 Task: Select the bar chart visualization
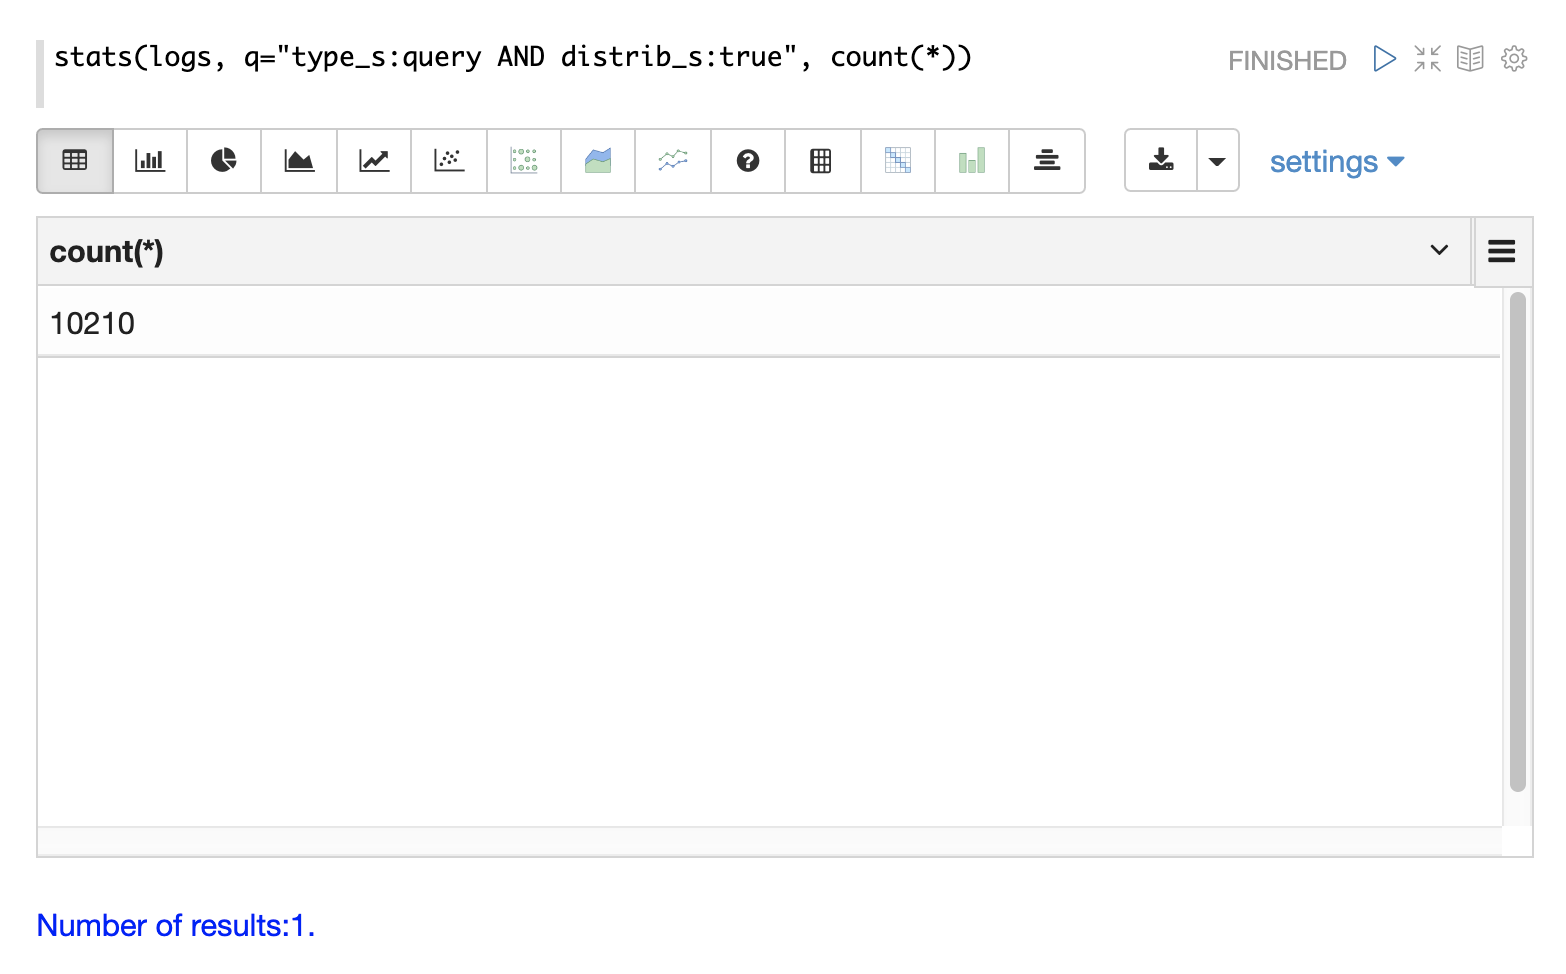(x=150, y=160)
